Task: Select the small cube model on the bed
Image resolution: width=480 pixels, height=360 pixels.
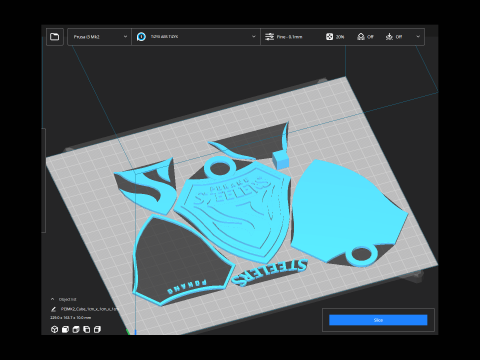Action: pos(280,160)
